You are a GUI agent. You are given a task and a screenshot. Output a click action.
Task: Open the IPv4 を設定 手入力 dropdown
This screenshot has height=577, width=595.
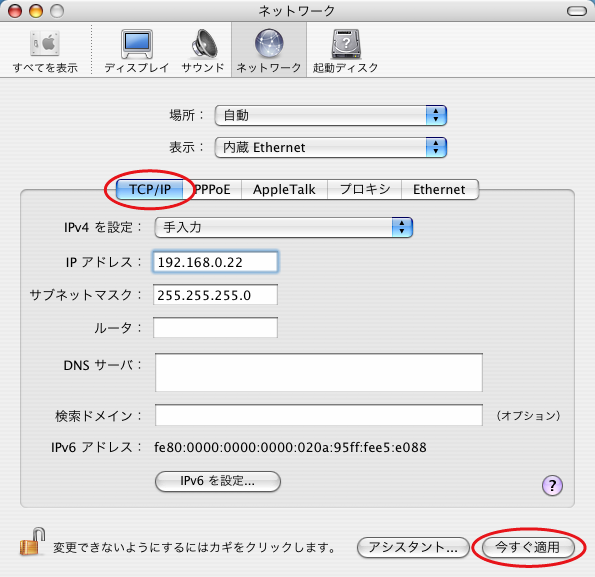(x=283, y=228)
